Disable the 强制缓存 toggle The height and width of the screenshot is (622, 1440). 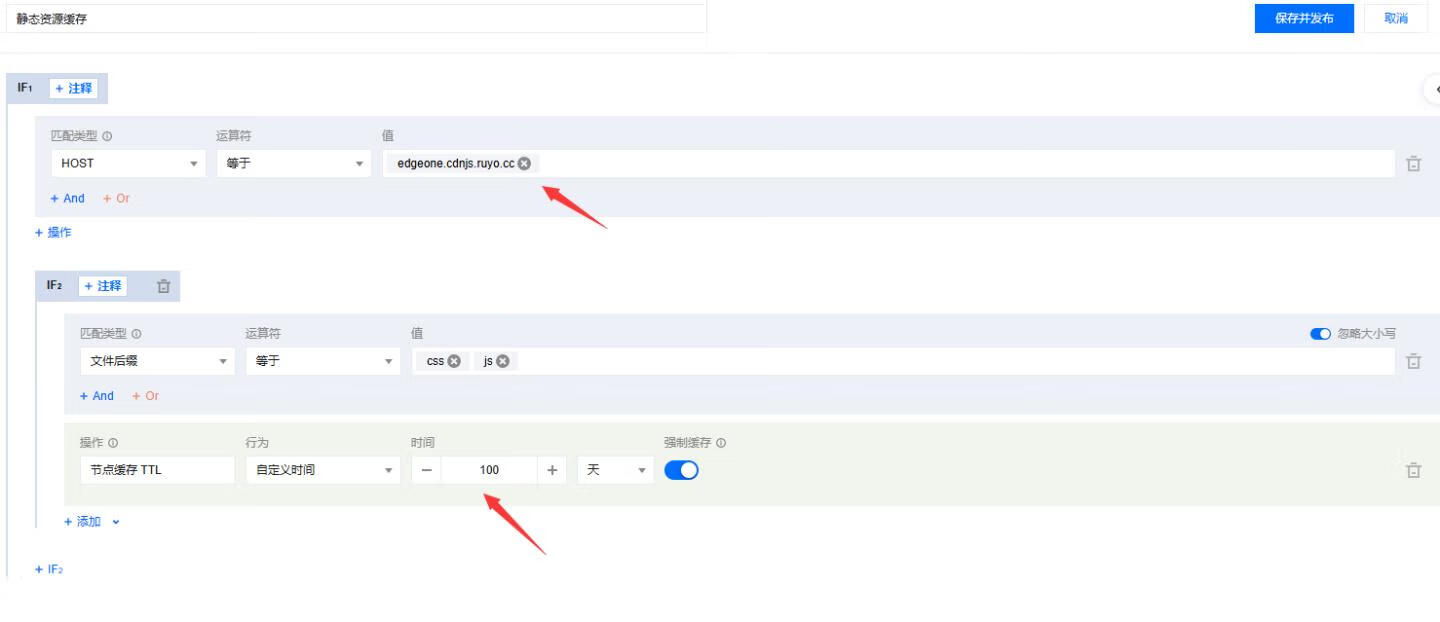(x=681, y=470)
